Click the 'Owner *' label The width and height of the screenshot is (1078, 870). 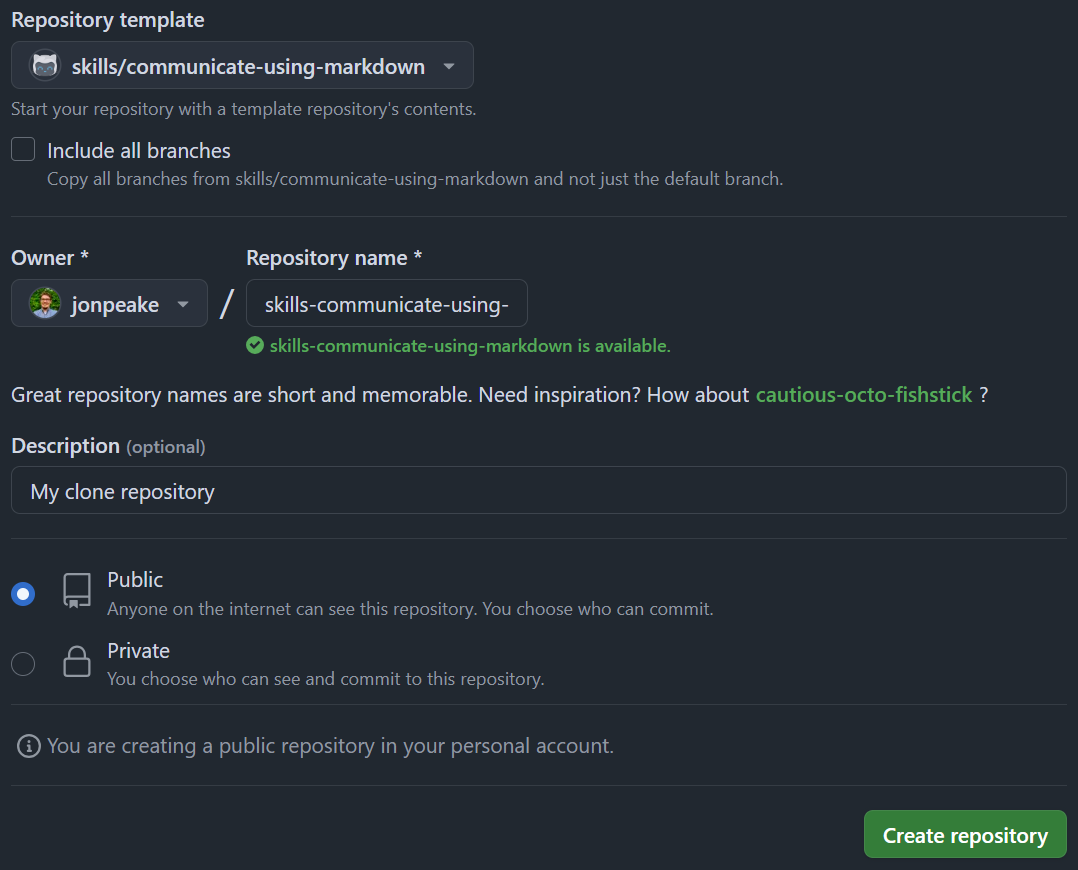click(50, 258)
